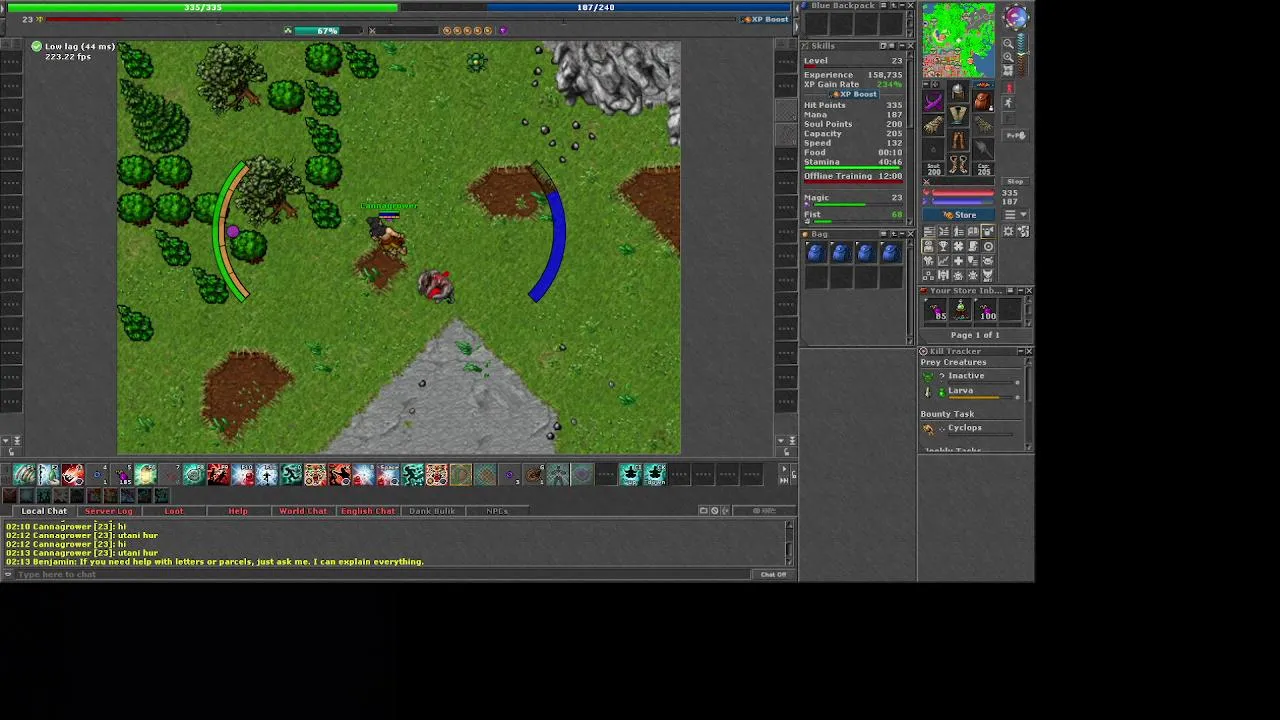Image resolution: width=1280 pixels, height=720 pixels.
Task: Use the first action bar spell icon
Action: pos(24,474)
